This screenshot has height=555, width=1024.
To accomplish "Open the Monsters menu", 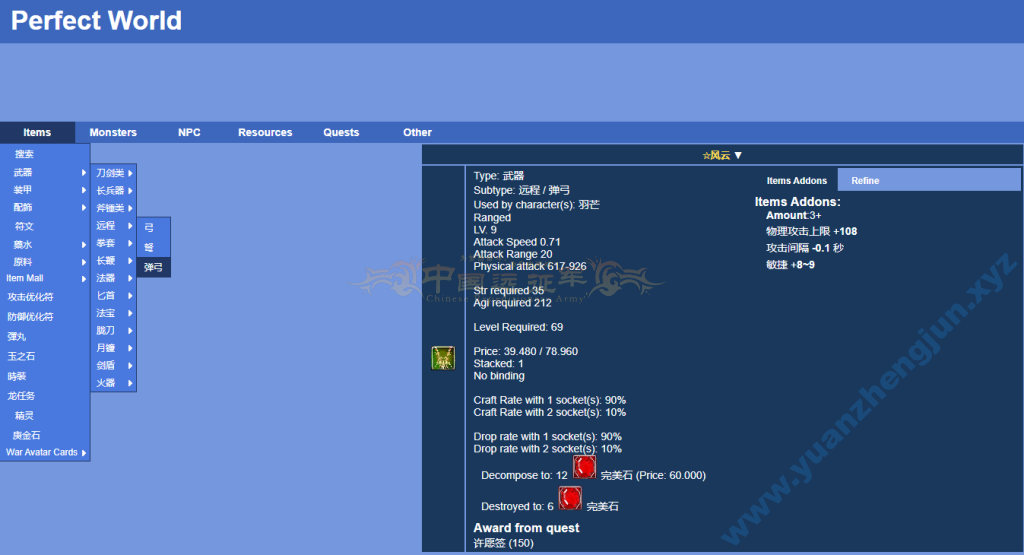I will [113, 132].
